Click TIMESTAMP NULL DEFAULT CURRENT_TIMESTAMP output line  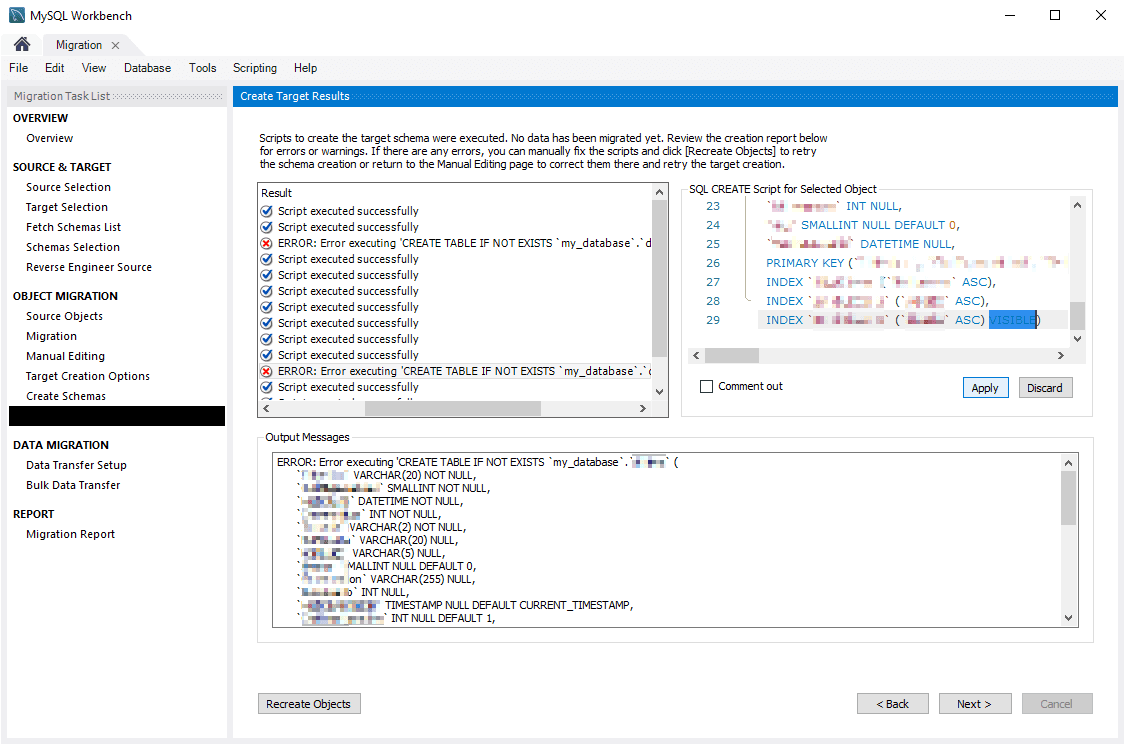[509, 605]
